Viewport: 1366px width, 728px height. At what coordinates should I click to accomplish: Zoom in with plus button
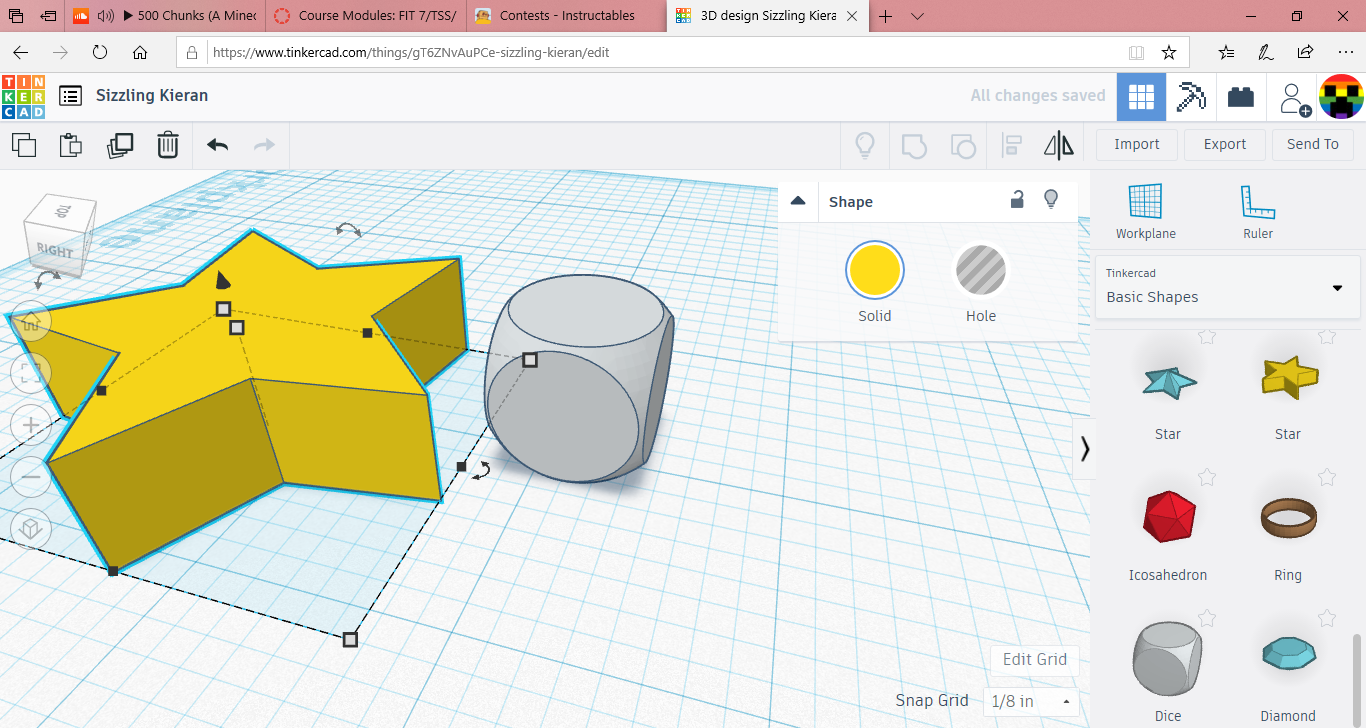point(31,425)
